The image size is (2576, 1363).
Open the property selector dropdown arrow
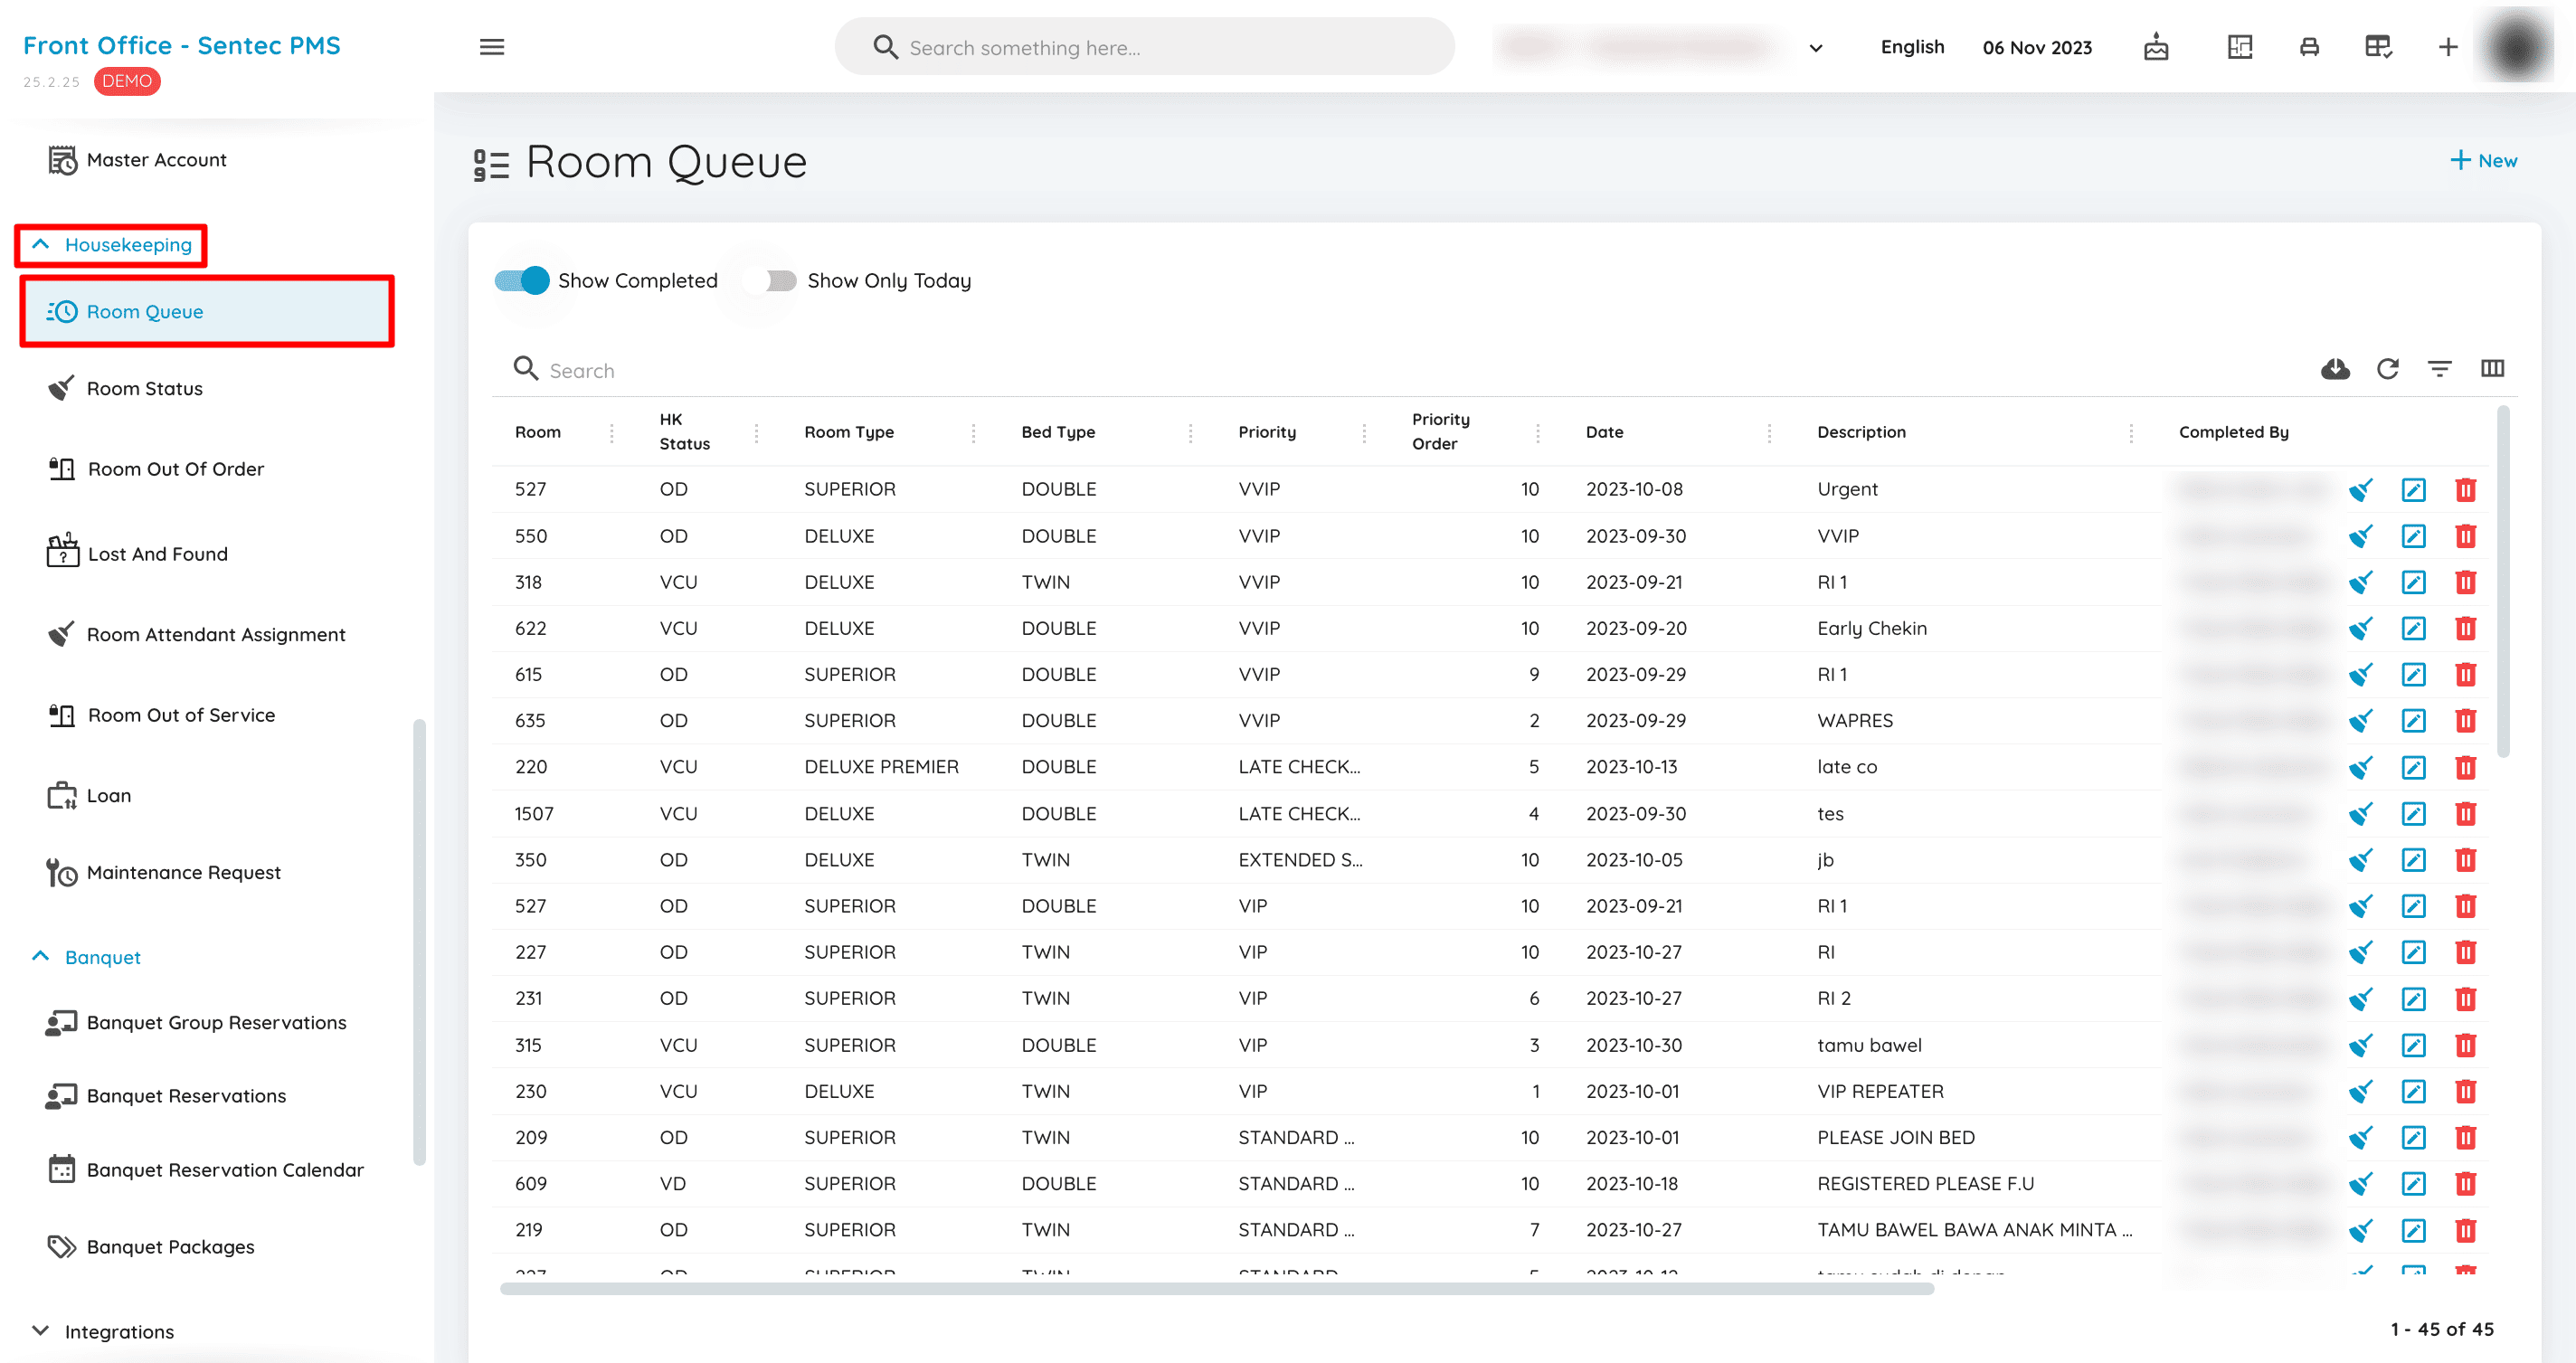tap(1816, 48)
